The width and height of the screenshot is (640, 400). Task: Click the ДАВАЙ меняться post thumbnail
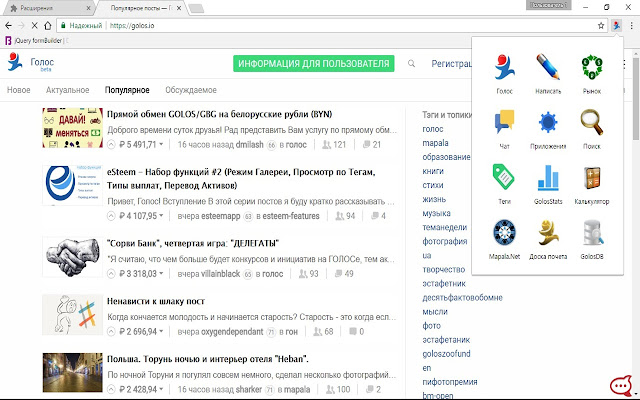73,128
